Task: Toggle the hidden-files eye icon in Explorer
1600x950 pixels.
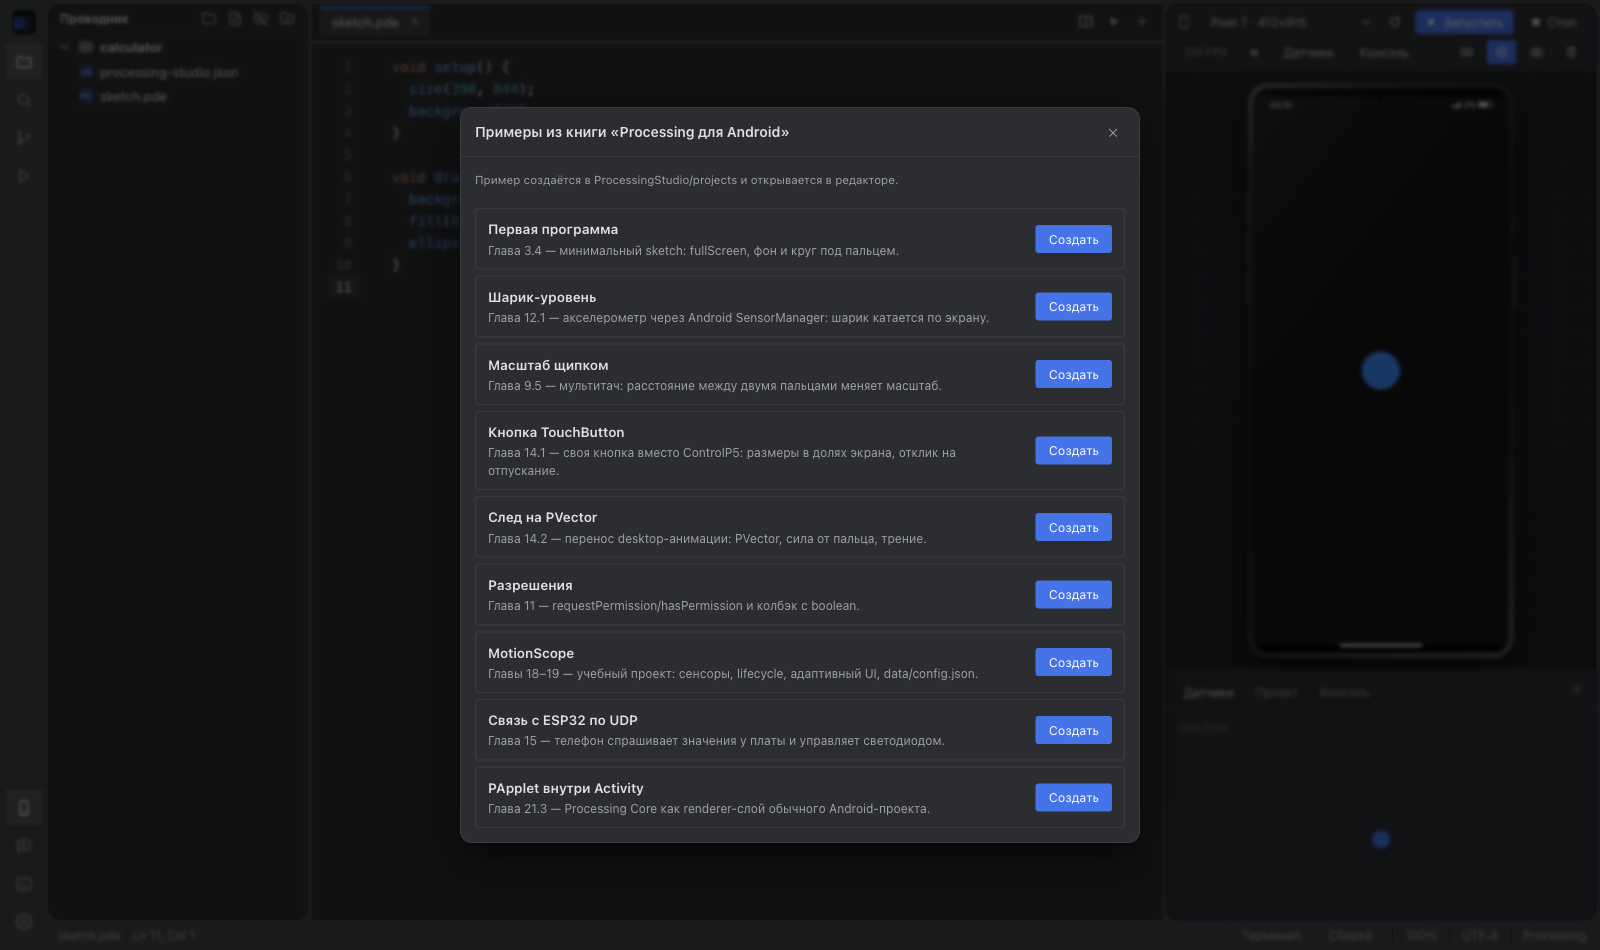Action: [x=261, y=18]
